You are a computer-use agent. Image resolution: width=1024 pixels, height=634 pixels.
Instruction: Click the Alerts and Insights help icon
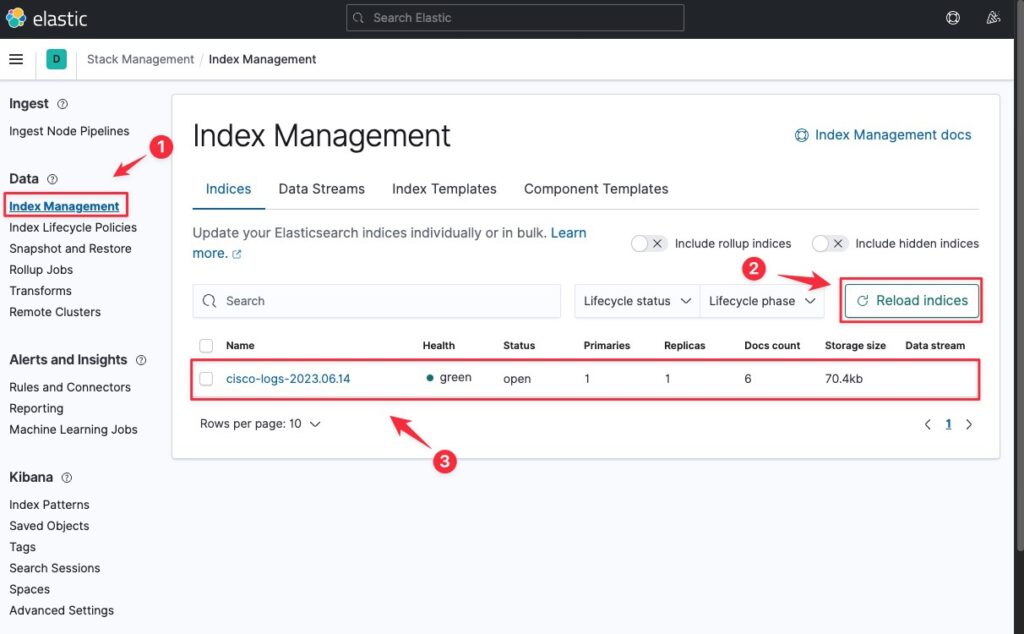coord(141,360)
